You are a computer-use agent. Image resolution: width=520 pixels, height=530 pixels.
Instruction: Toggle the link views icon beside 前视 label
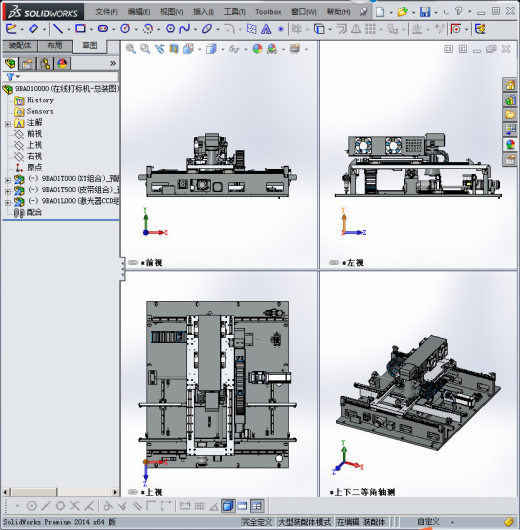133,262
